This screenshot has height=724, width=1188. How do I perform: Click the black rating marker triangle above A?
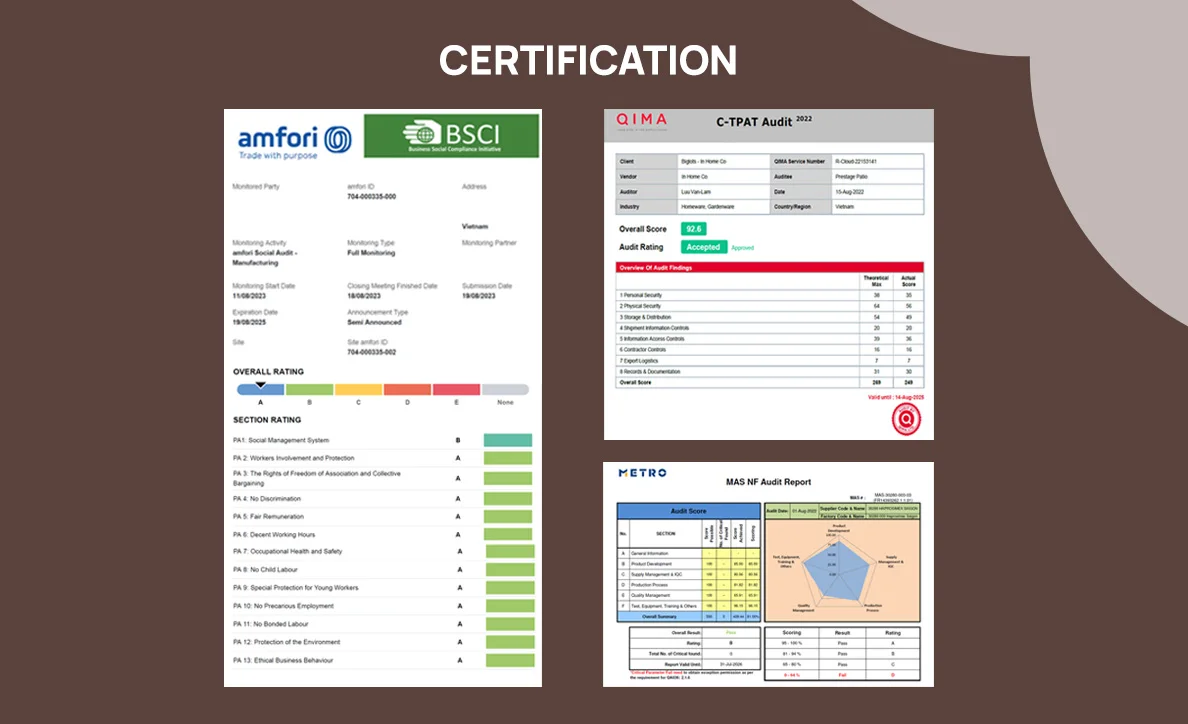coord(261,385)
